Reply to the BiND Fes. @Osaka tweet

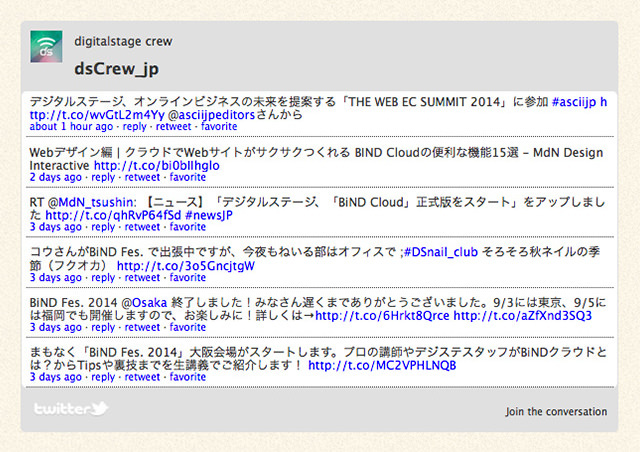(103, 327)
